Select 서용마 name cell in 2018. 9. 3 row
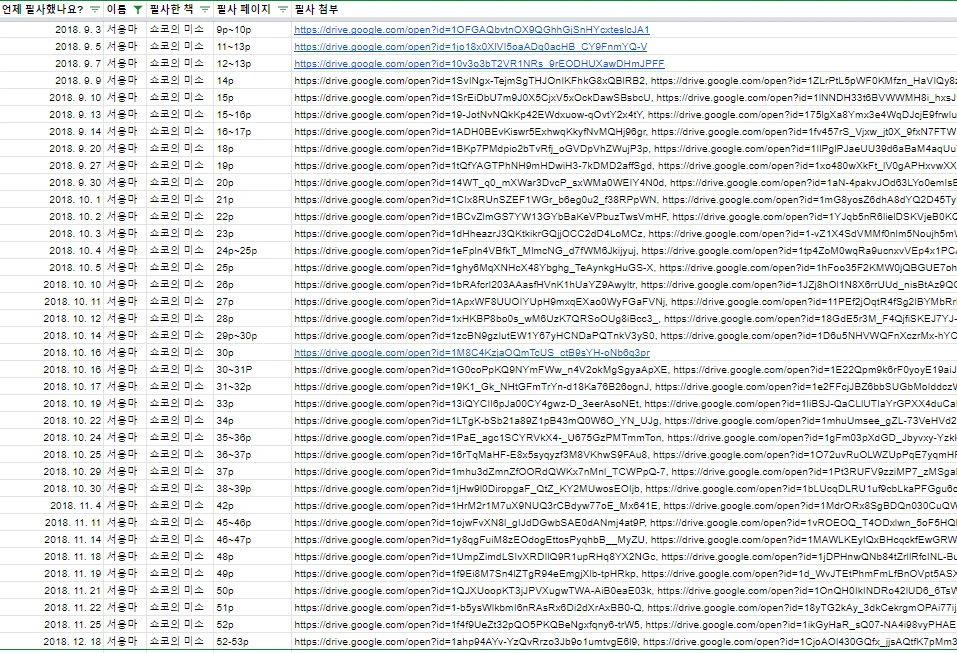 point(123,29)
